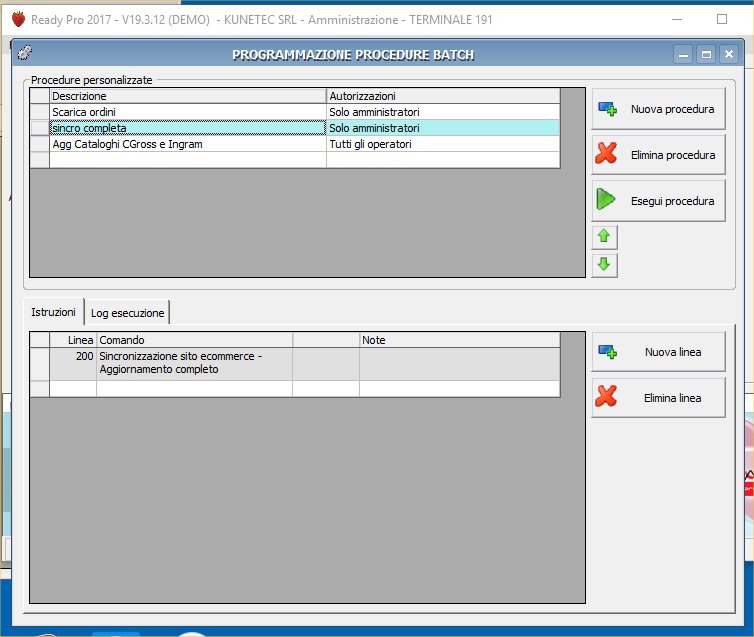
Task: Click the Note column header
Action: (459, 340)
